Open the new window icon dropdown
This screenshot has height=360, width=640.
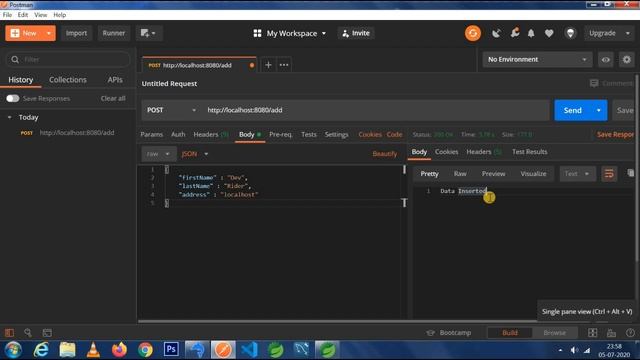point(148,33)
